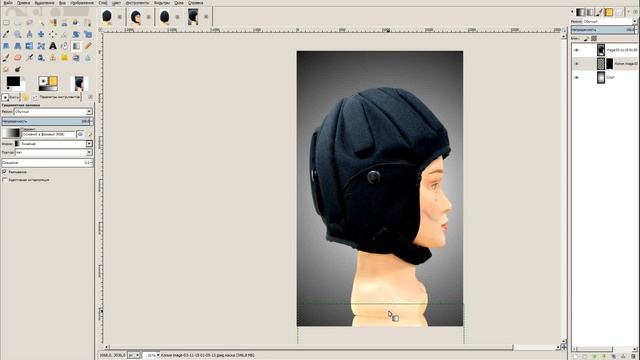Click the active image thumbnail in toolbox
640x360 pixels.
click(79, 84)
